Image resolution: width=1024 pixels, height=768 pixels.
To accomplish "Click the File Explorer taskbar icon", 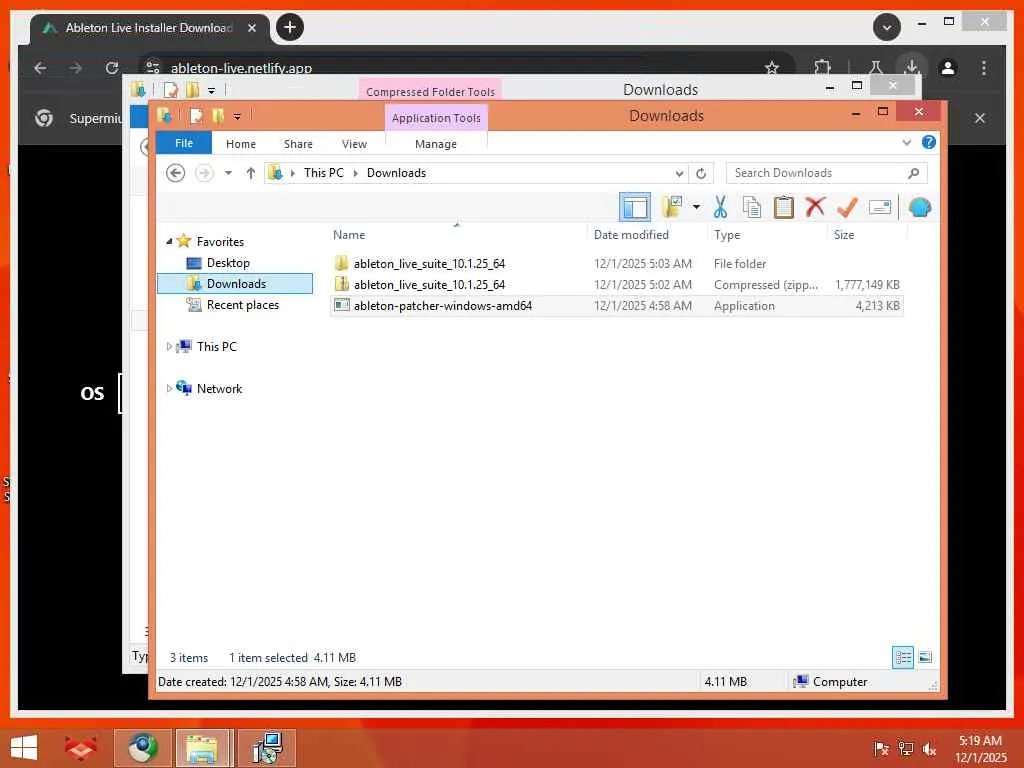I will point(202,748).
